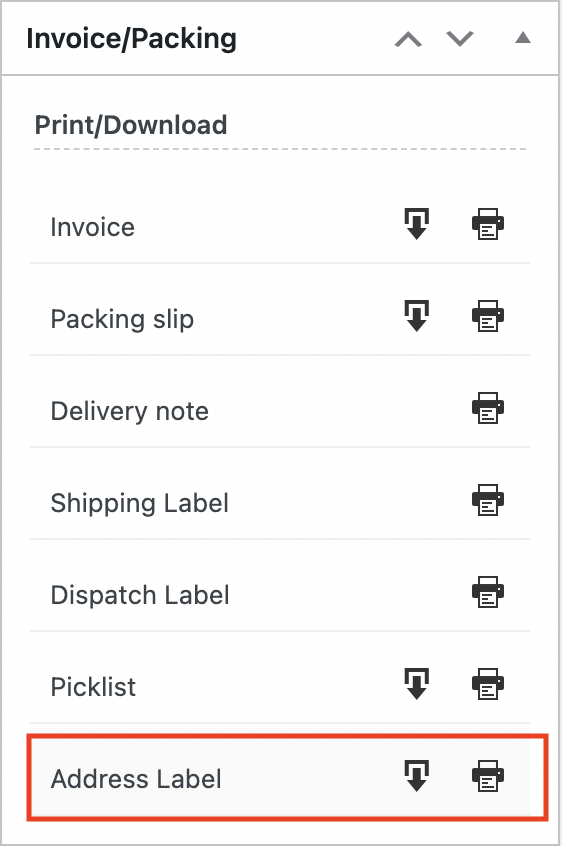Screen dimensions: 562x846
Task: Print the Picklist
Action: 488,684
